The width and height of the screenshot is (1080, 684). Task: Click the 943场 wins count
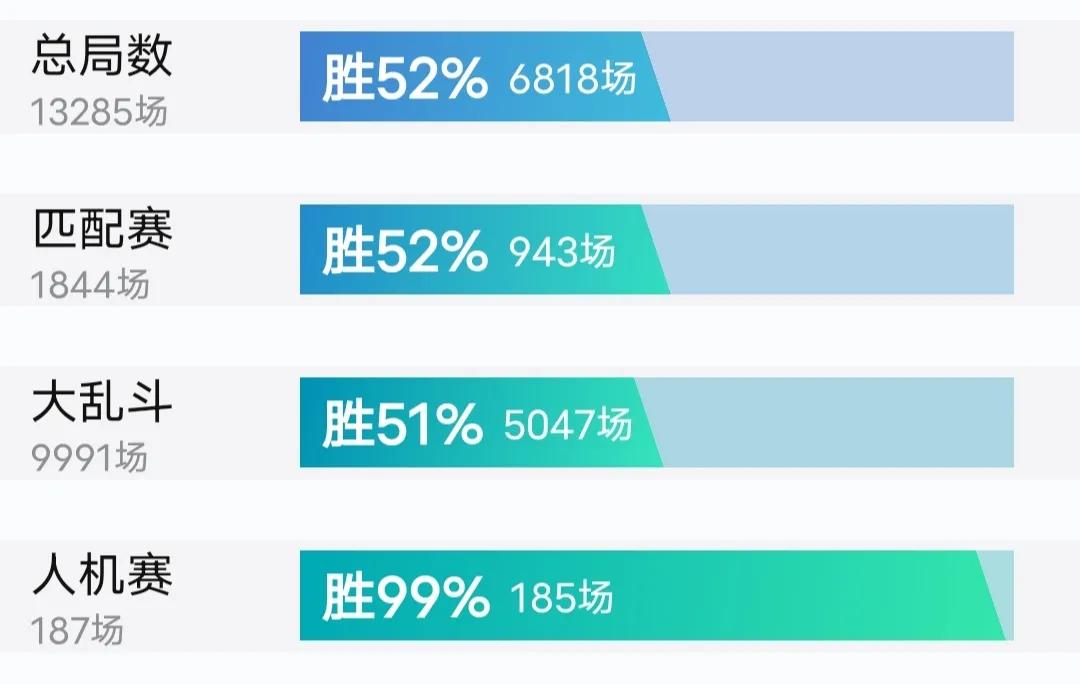click(x=562, y=252)
